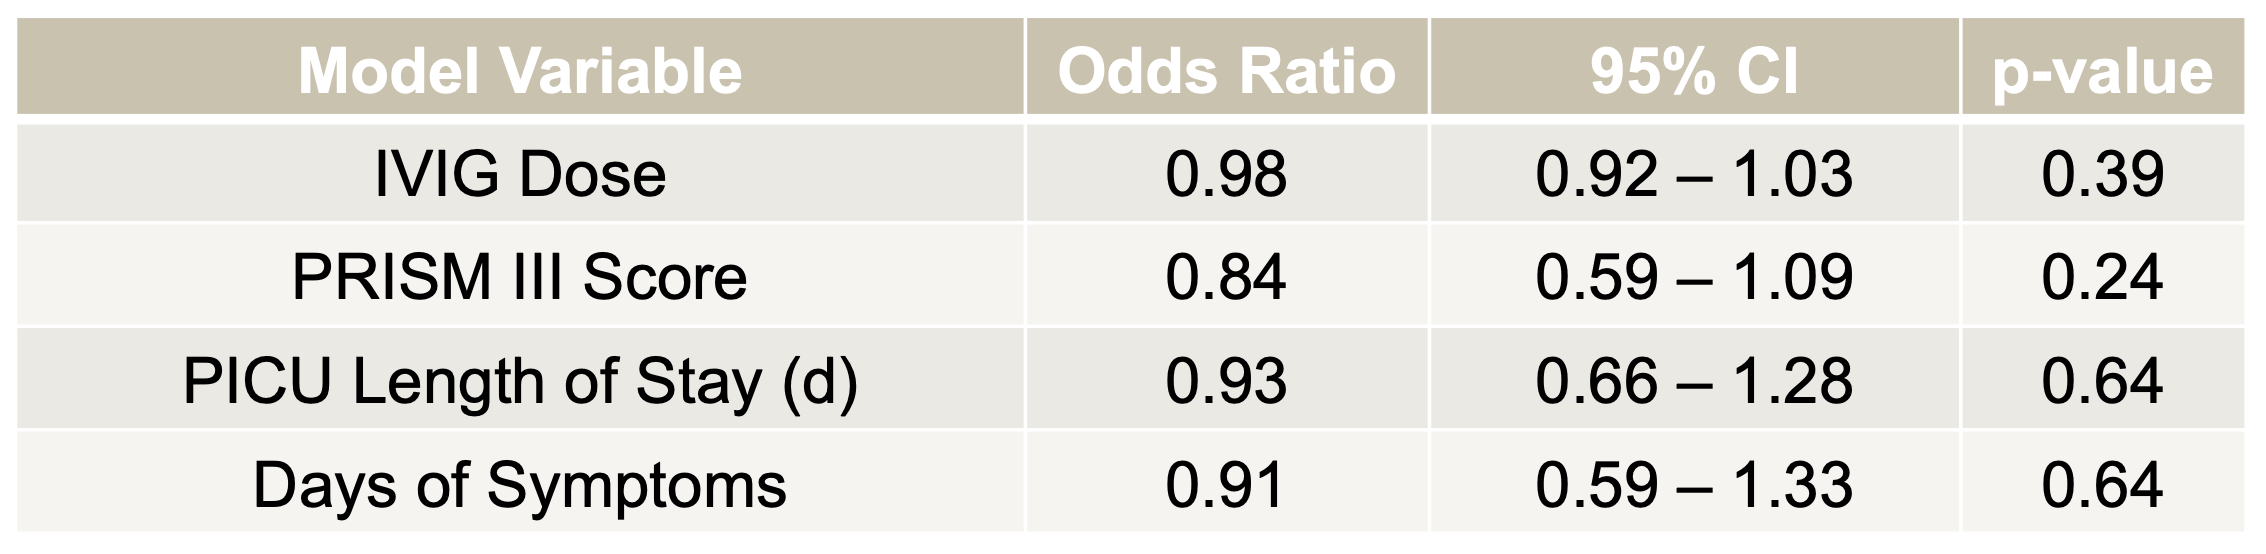Click the 95% CI header cell

click(x=1694, y=67)
